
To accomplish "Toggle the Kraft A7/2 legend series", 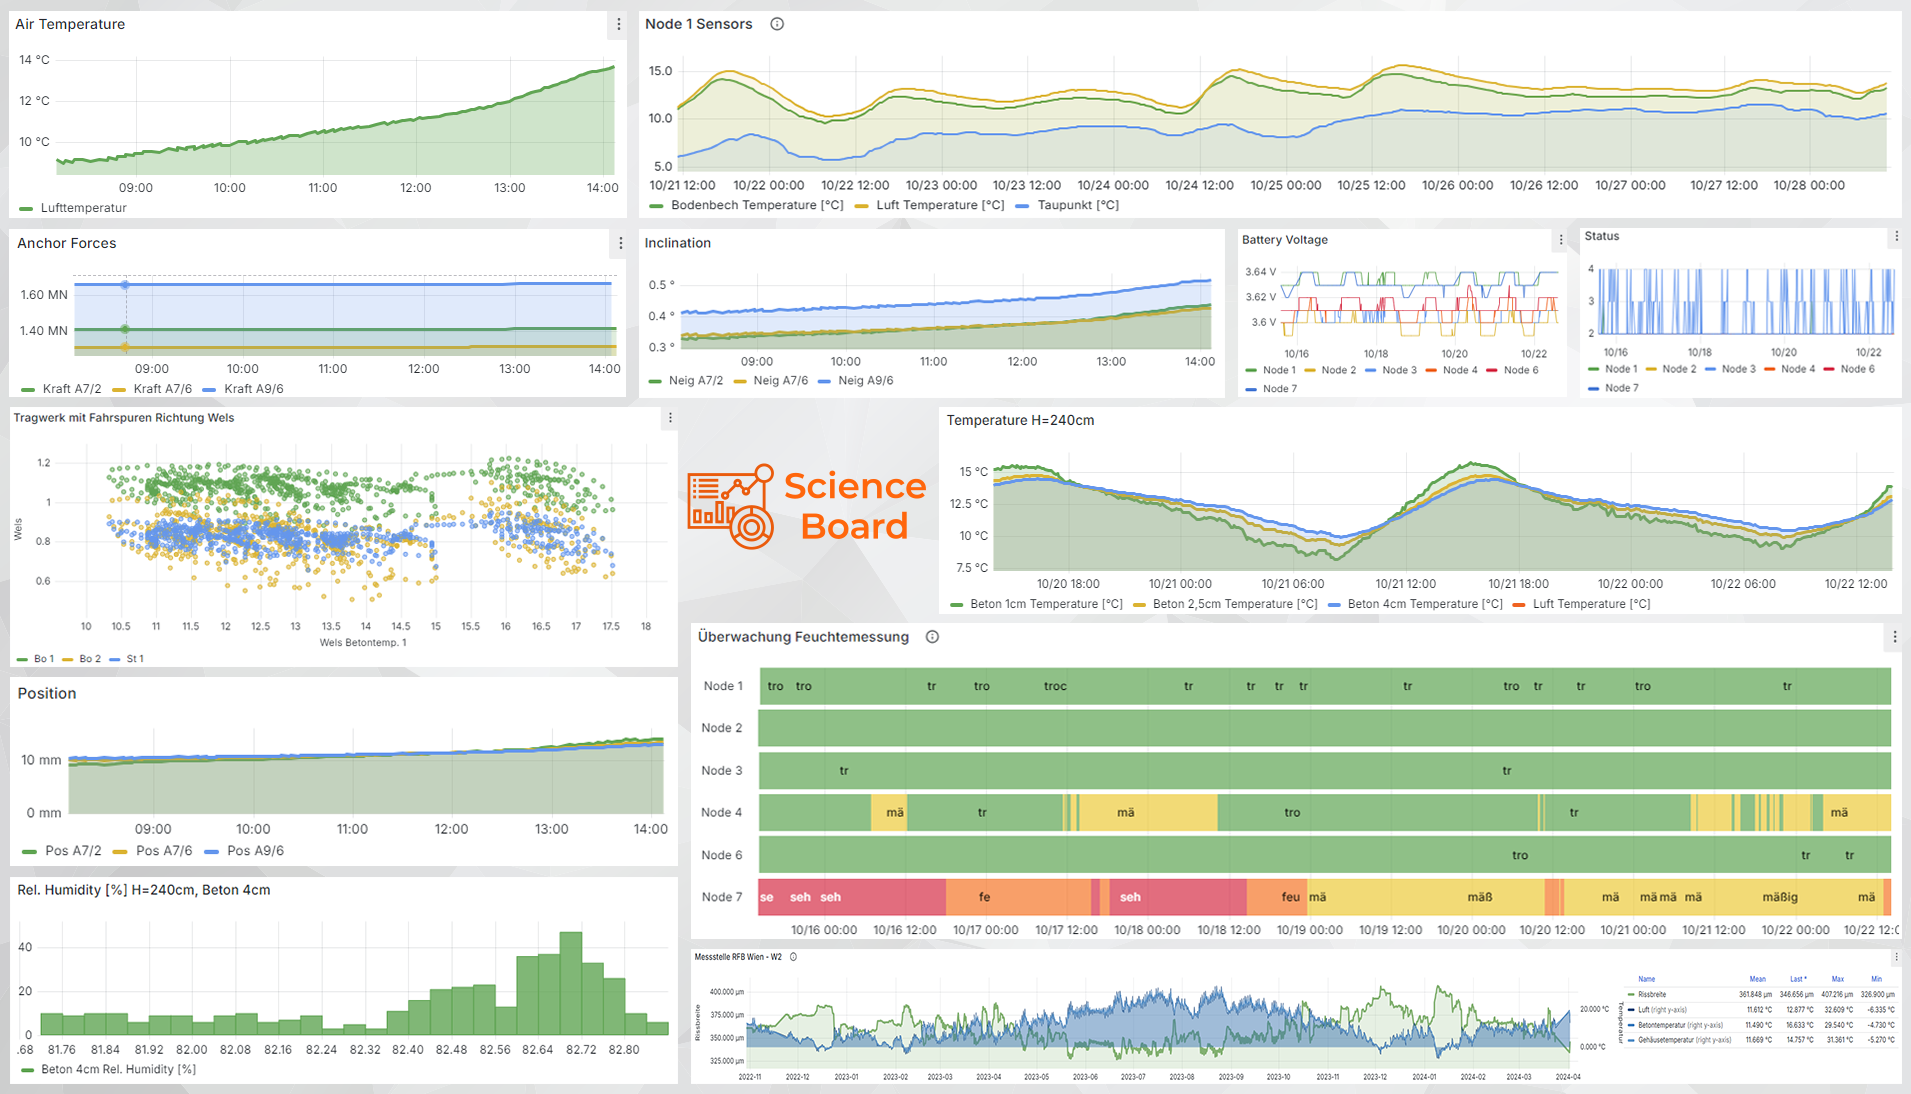I will (61, 389).
